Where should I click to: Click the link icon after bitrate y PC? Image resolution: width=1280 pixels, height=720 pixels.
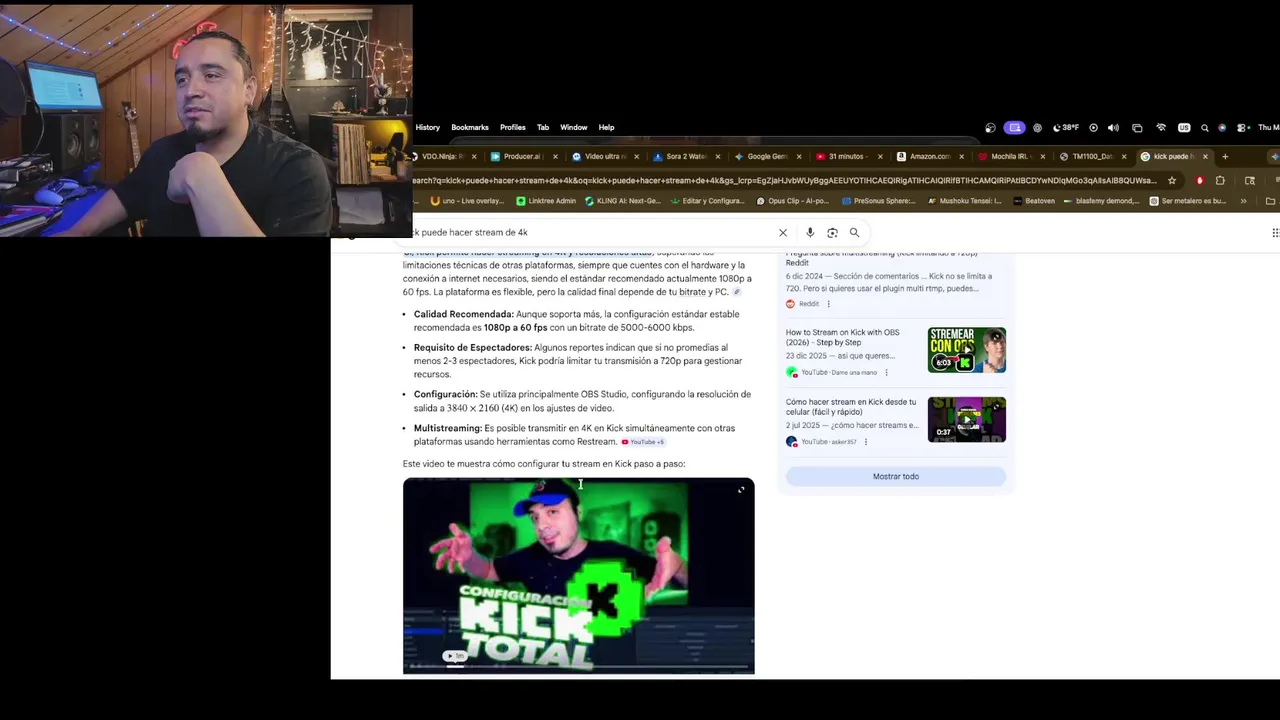tap(737, 292)
